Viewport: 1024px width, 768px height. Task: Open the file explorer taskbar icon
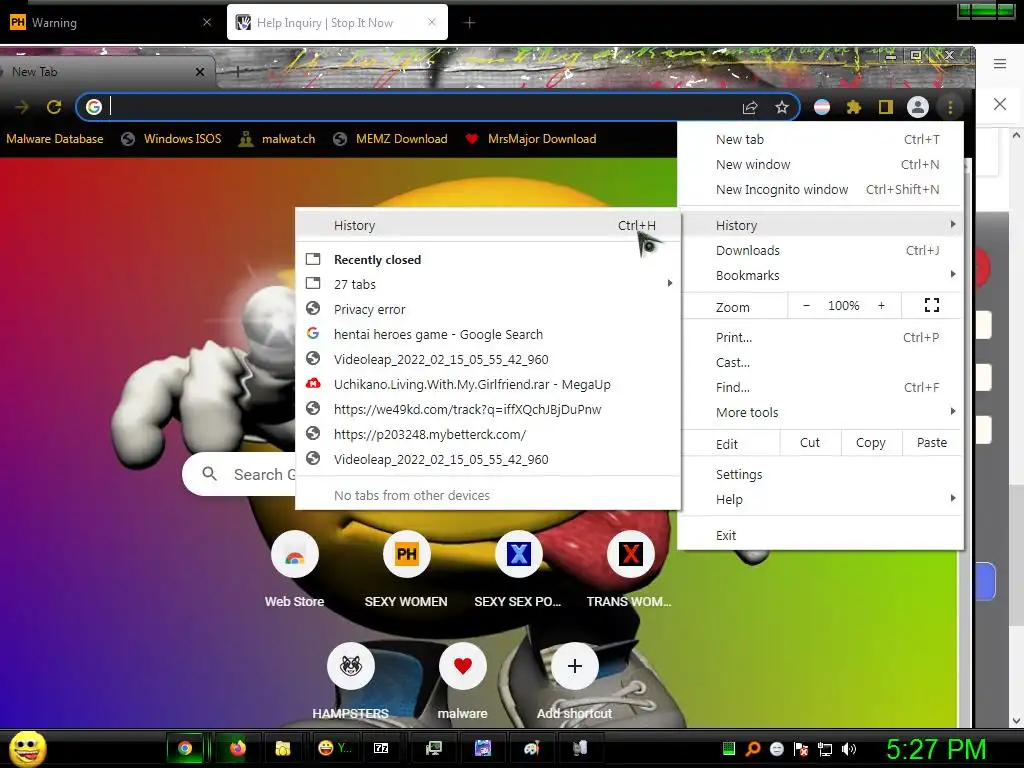tap(283, 748)
